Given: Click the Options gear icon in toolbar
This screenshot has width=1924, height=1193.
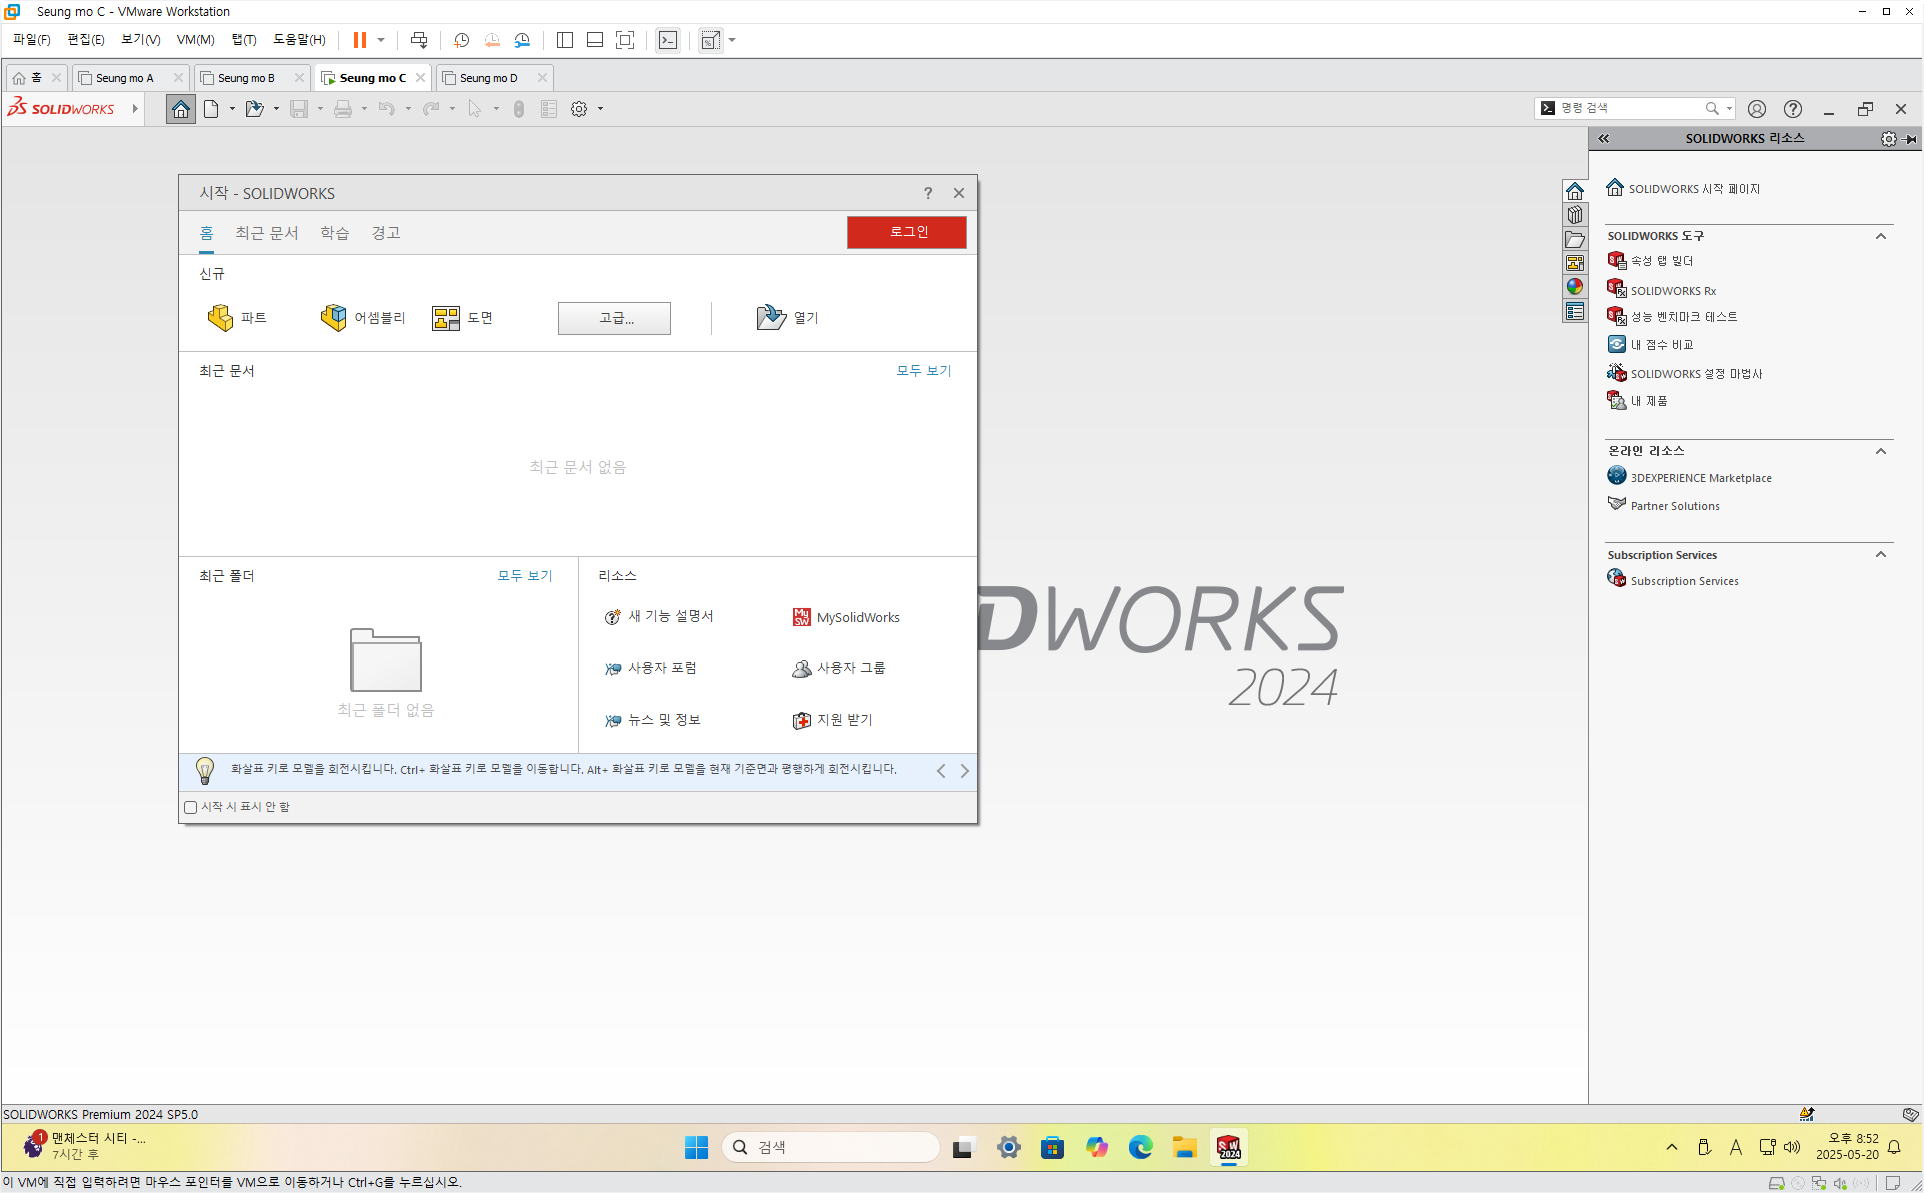Looking at the screenshot, I should tap(579, 109).
